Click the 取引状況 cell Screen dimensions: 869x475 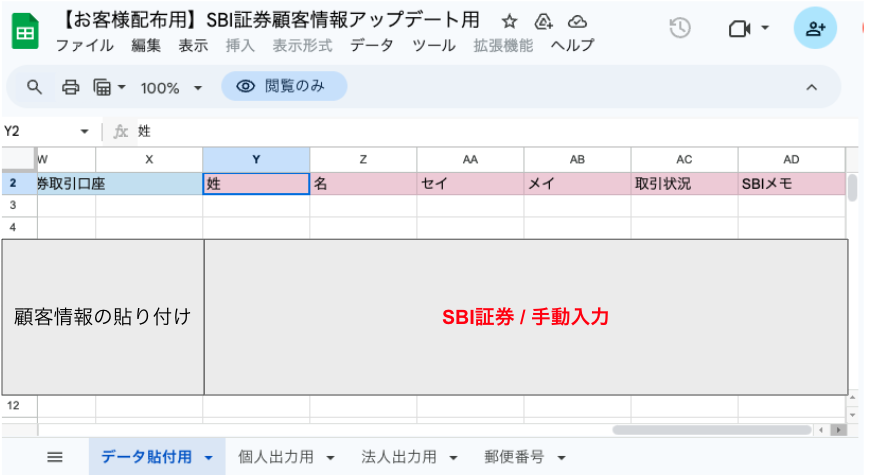[x=684, y=183]
